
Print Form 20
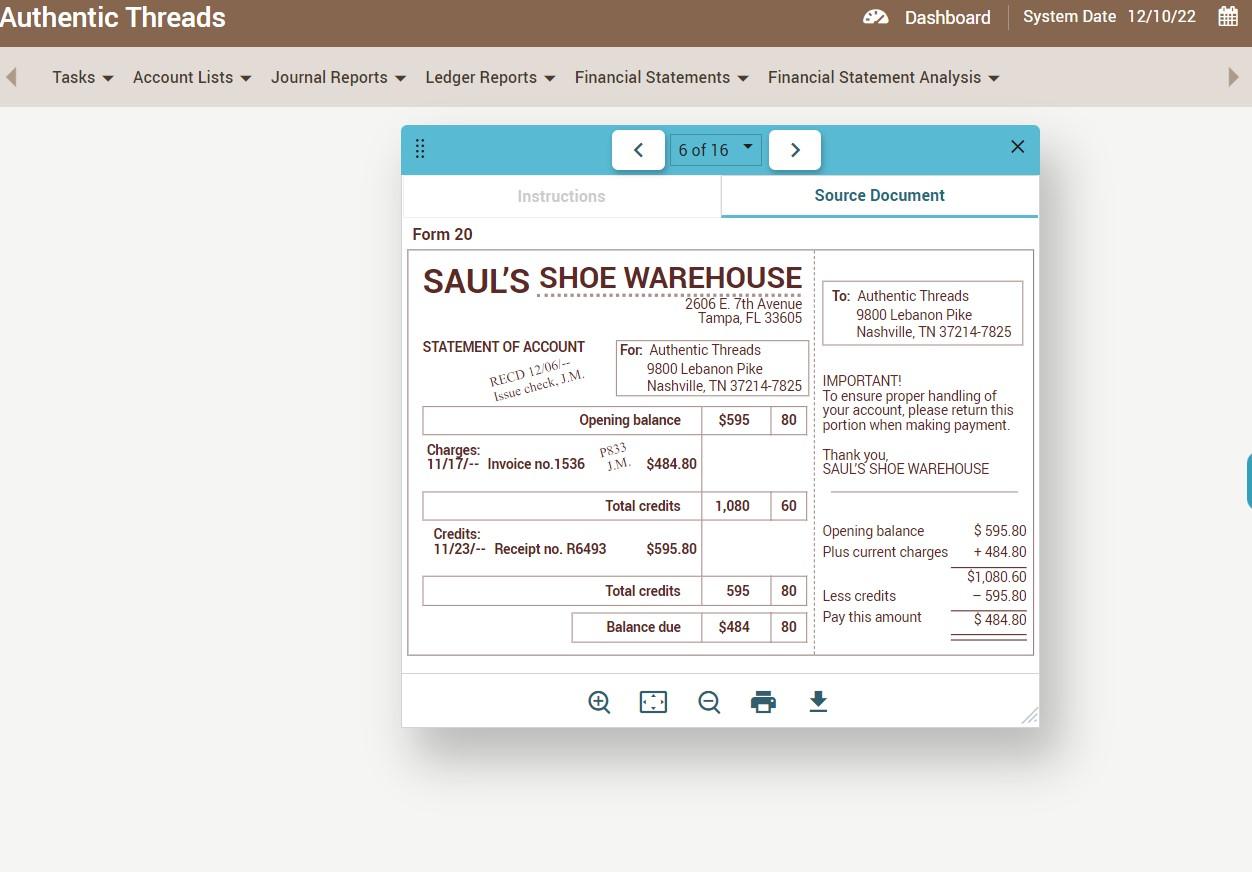pyautogui.click(x=763, y=701)
